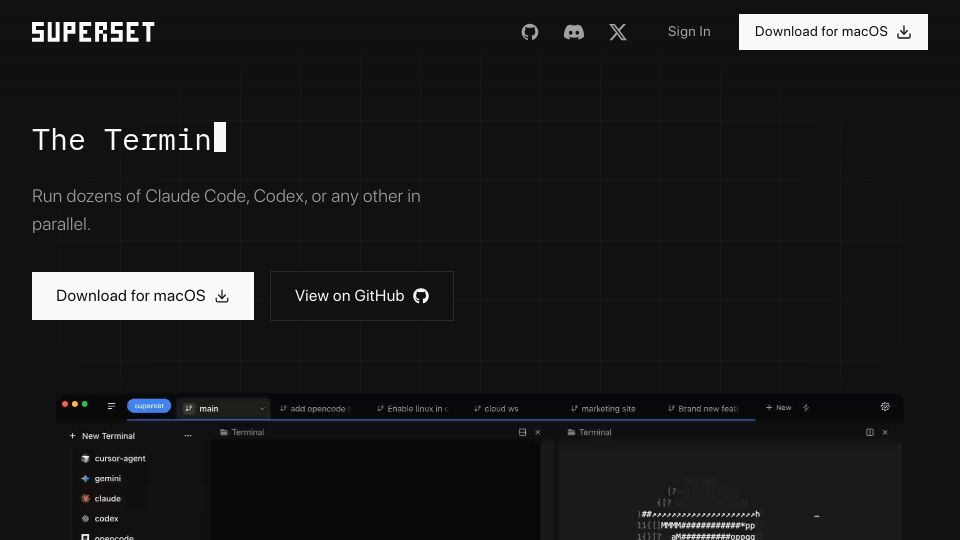Screen dimensions: 960x540
Task: Click the View on GitHub button
Action: pos(362,296)
